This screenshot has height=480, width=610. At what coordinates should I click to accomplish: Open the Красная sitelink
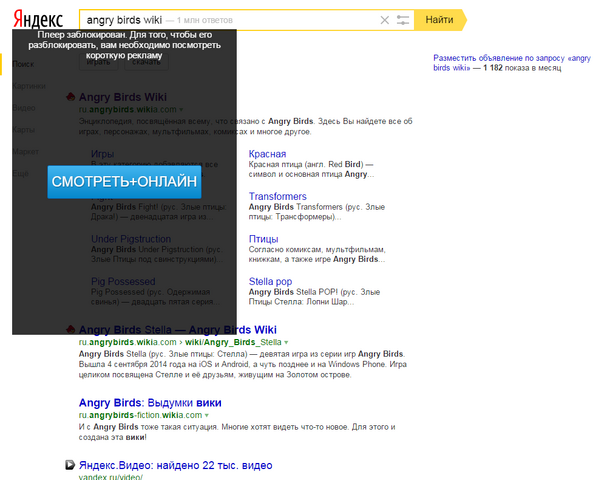click(267, 154)
